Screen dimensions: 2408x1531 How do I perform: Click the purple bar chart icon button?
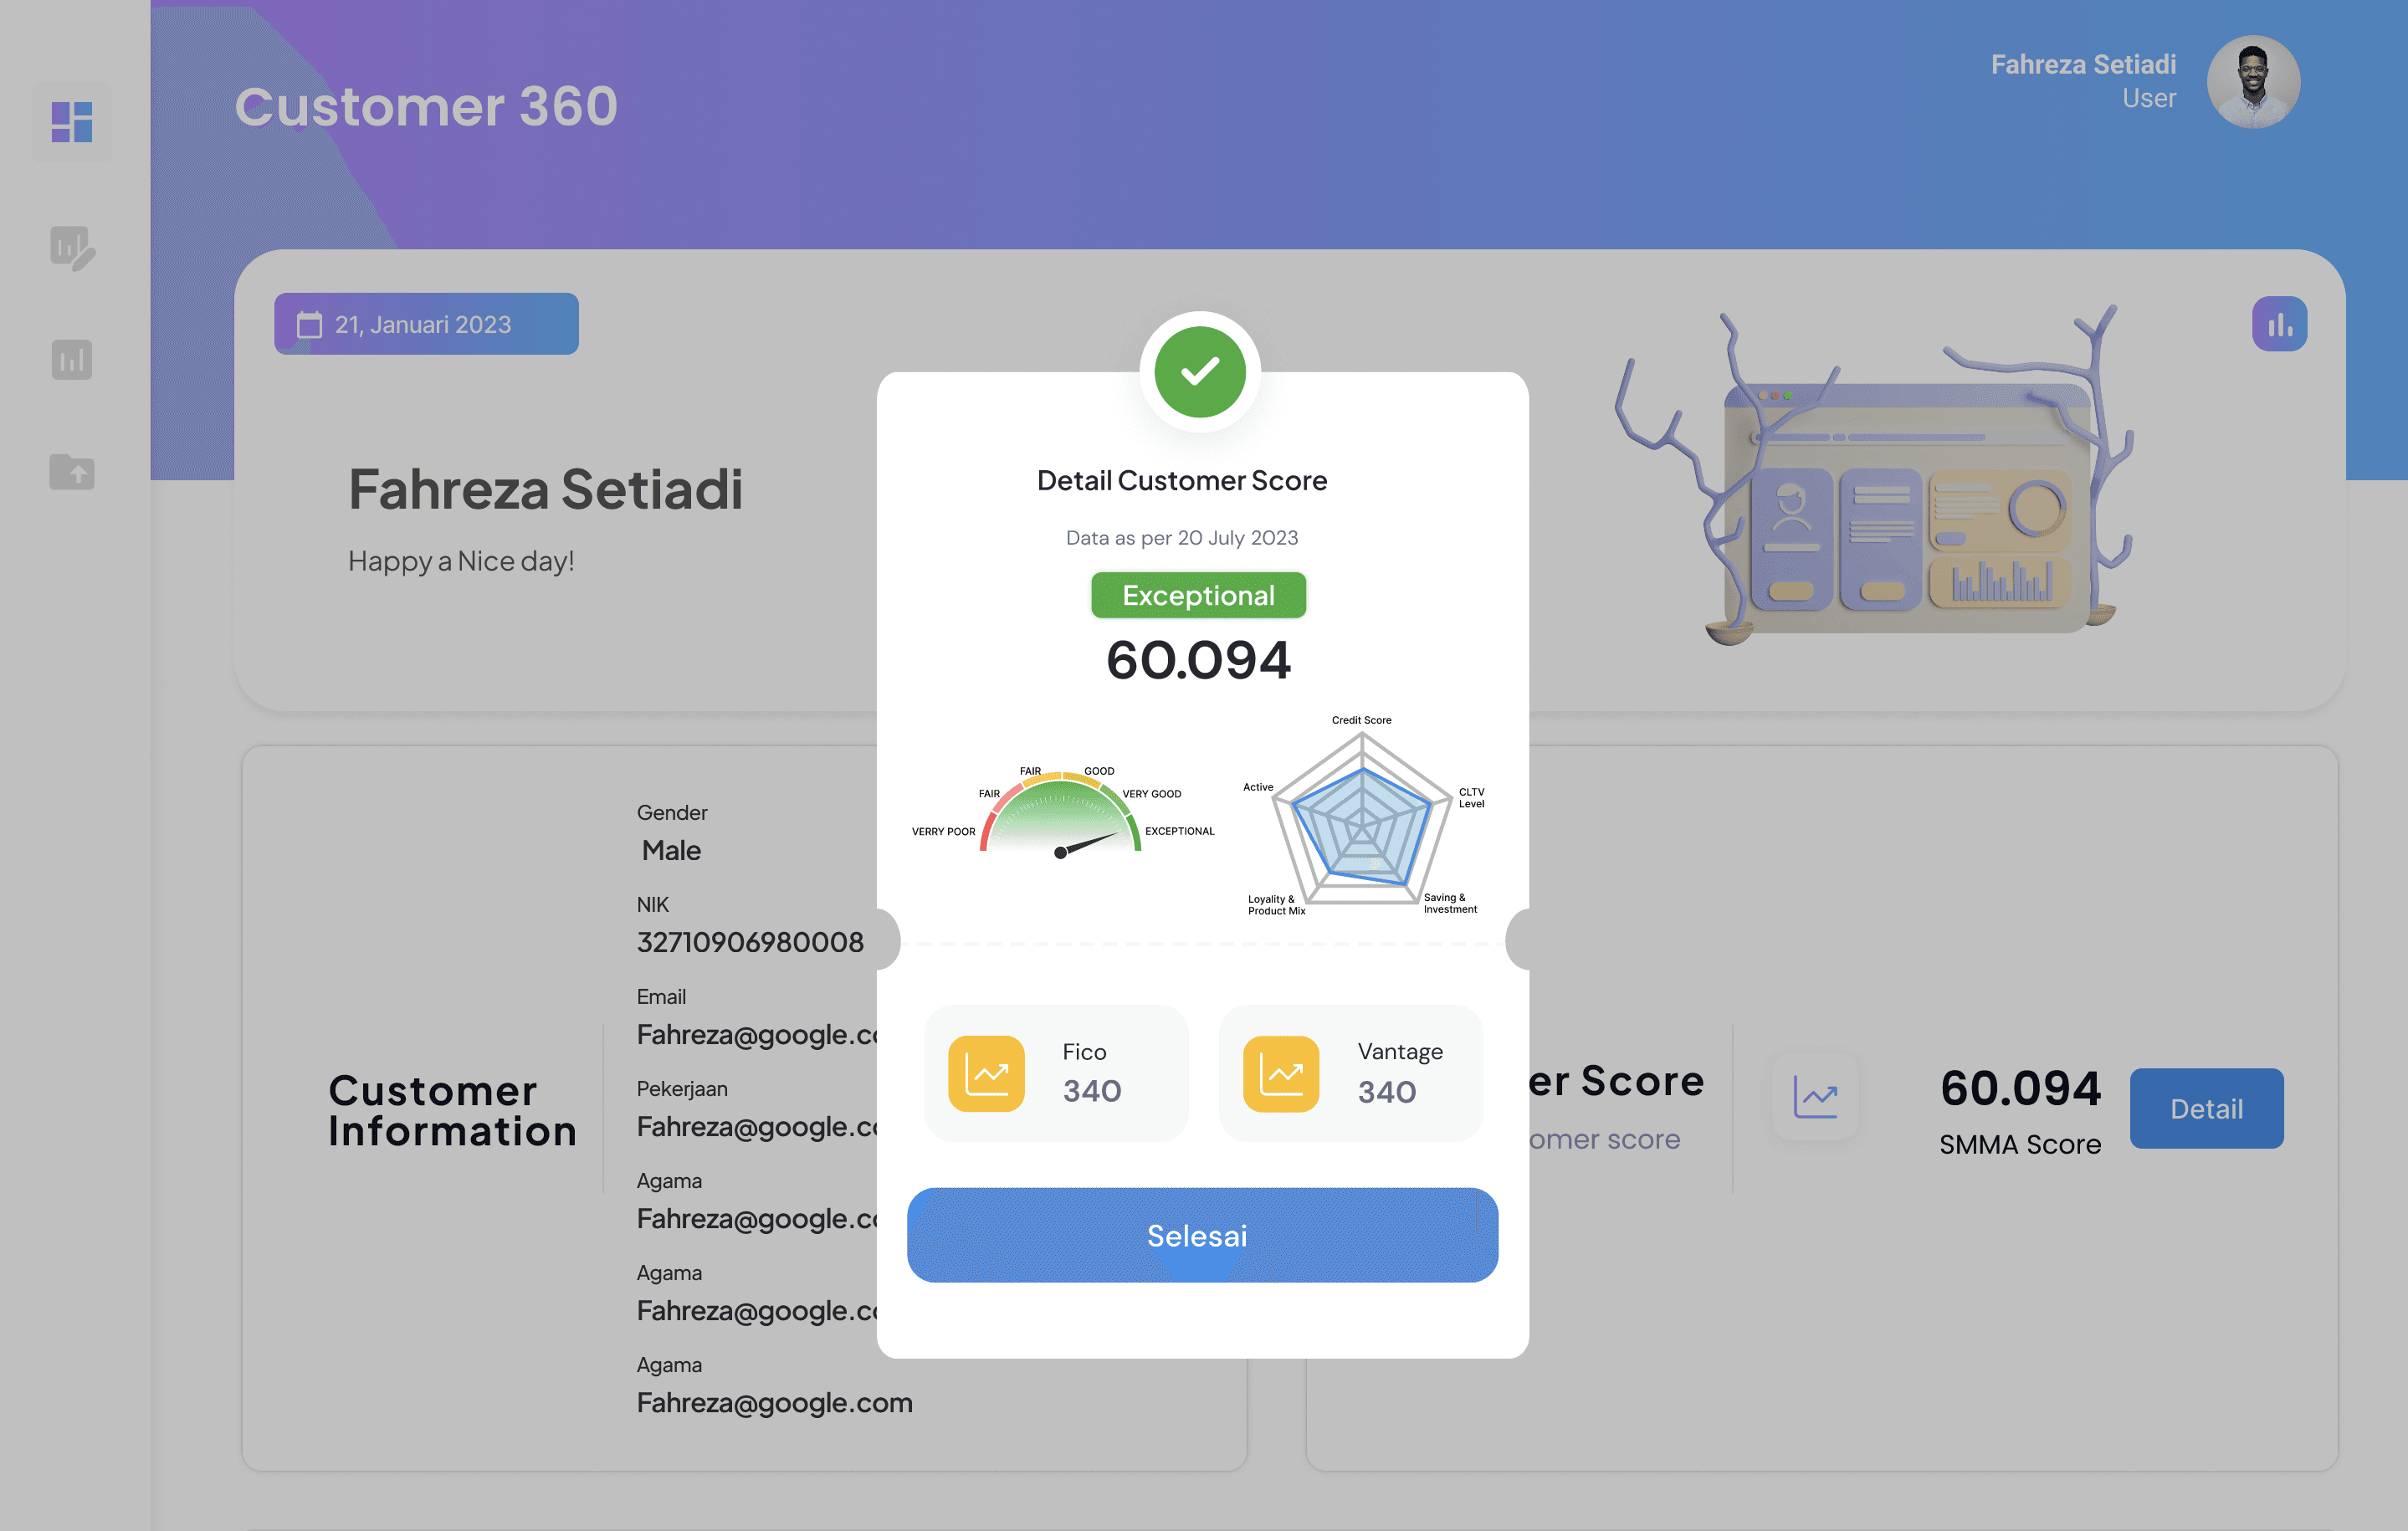click(x=2279, y=324)
